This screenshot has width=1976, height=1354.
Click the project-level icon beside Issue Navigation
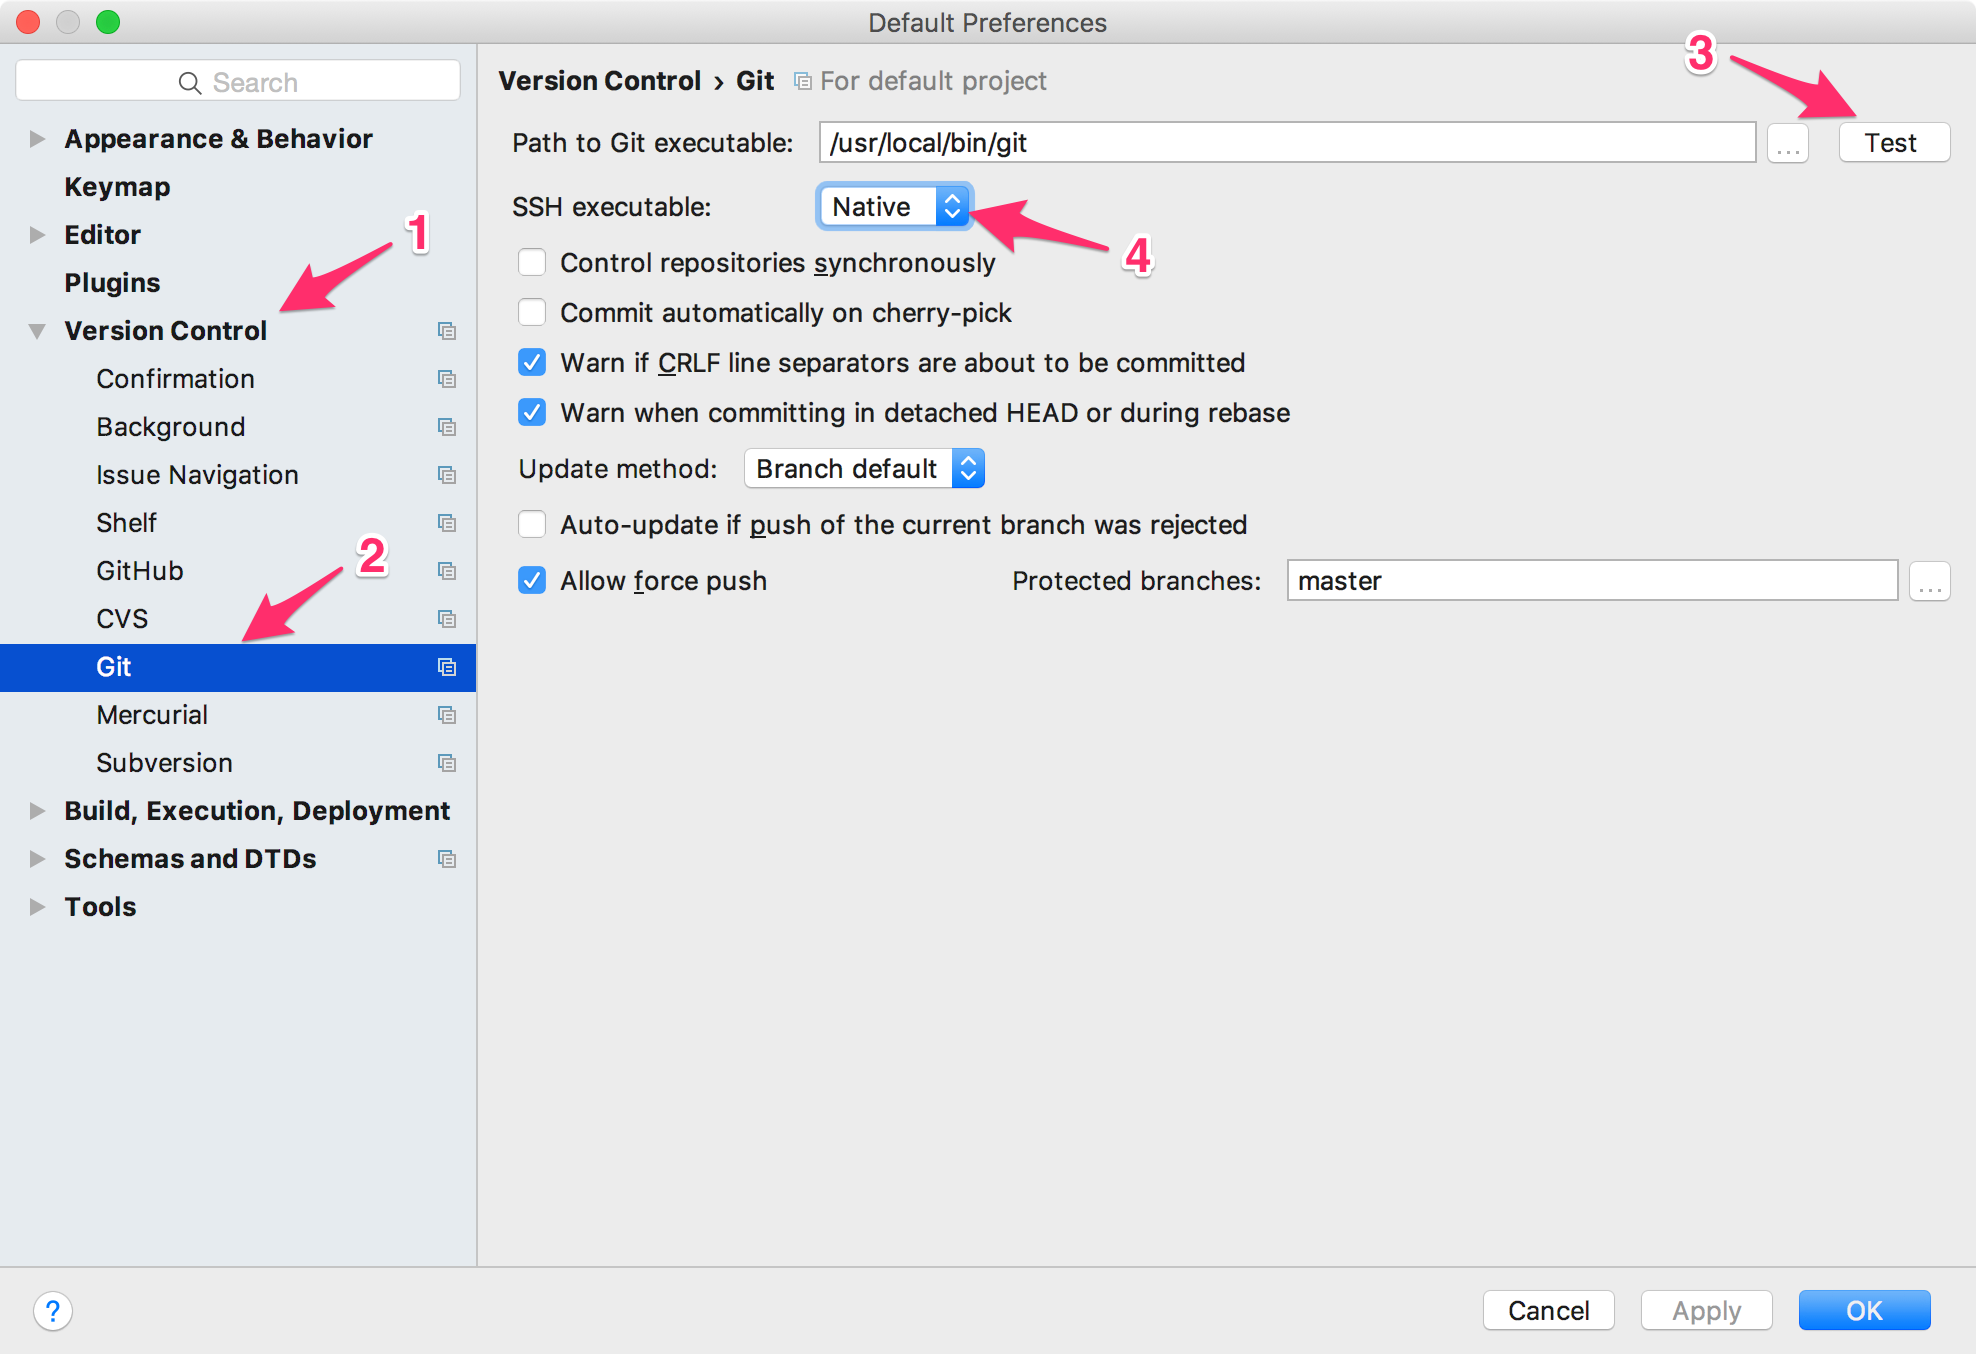point(447,475)
